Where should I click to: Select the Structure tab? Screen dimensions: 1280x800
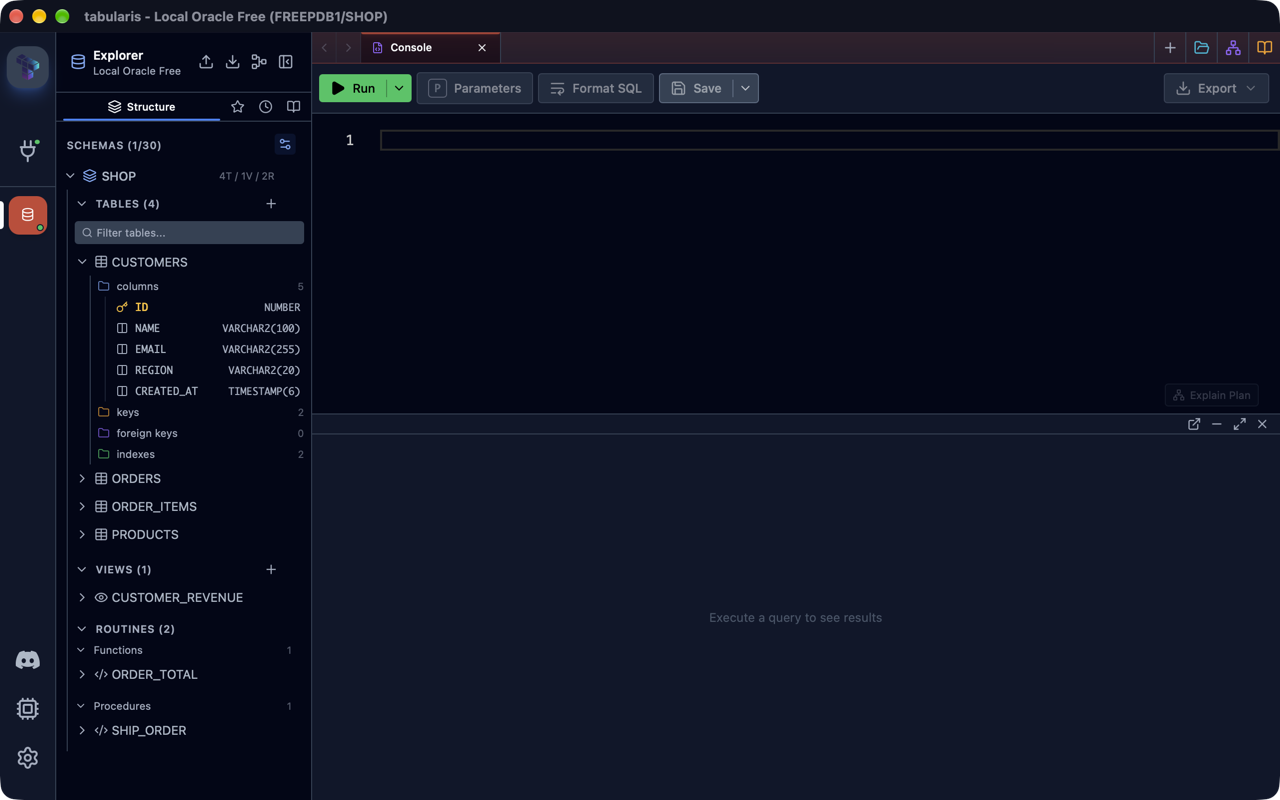(x=141, y=107)
